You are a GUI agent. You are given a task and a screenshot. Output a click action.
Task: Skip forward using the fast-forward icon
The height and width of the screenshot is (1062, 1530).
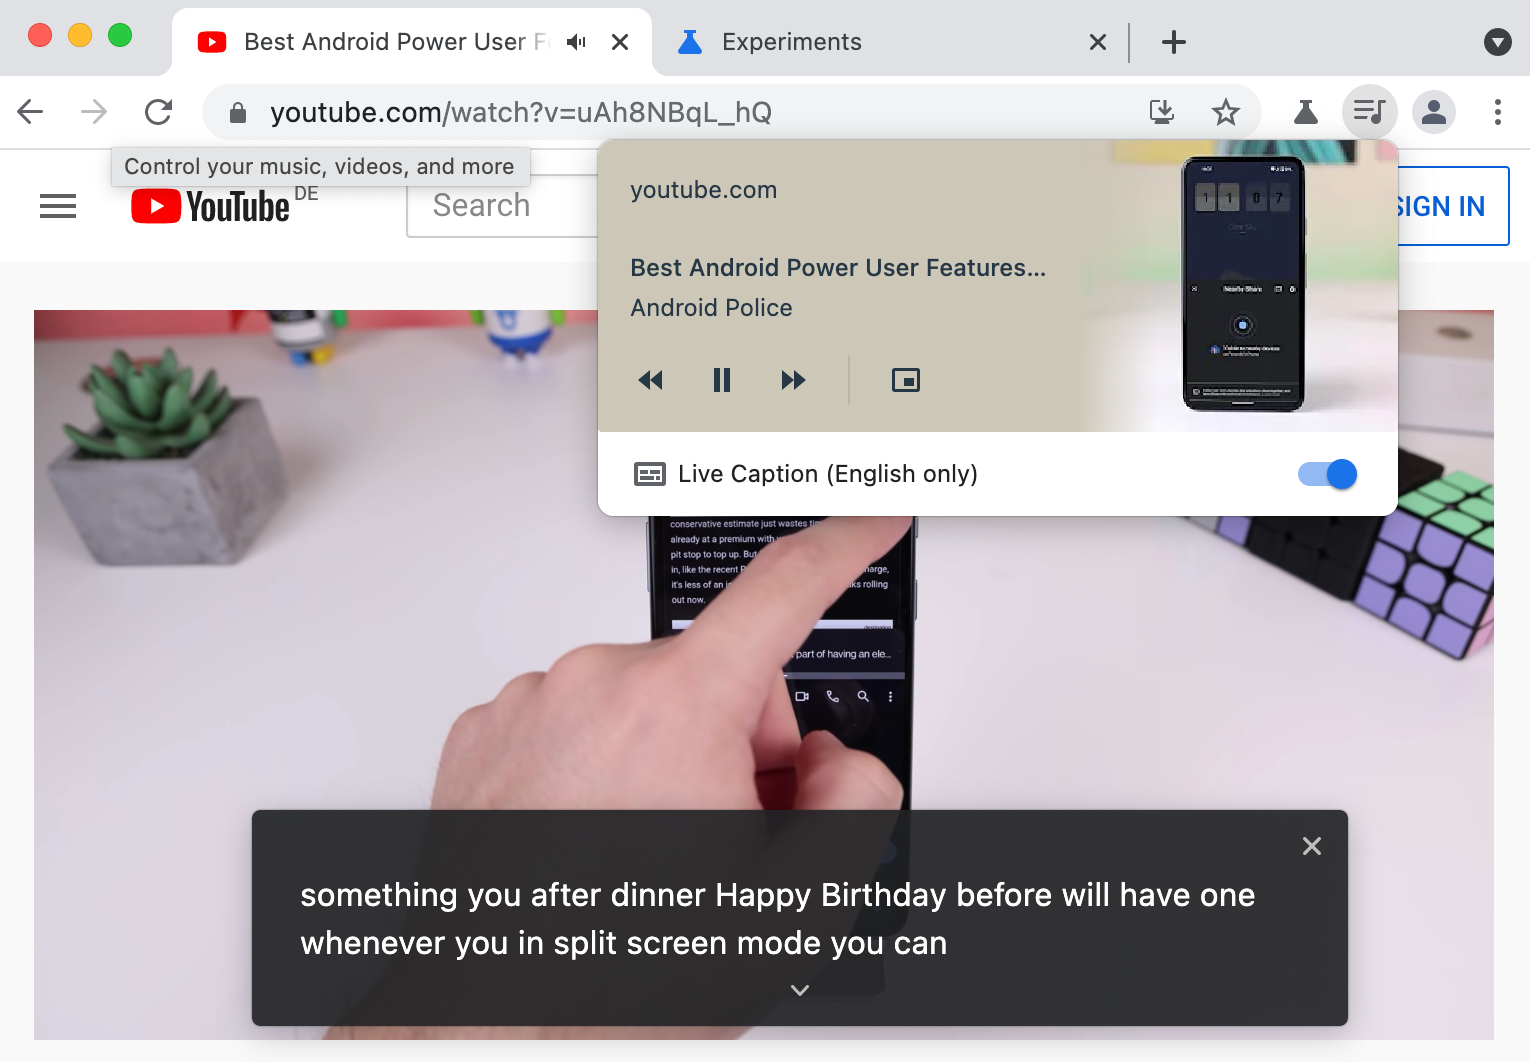[x=793, y=380]
